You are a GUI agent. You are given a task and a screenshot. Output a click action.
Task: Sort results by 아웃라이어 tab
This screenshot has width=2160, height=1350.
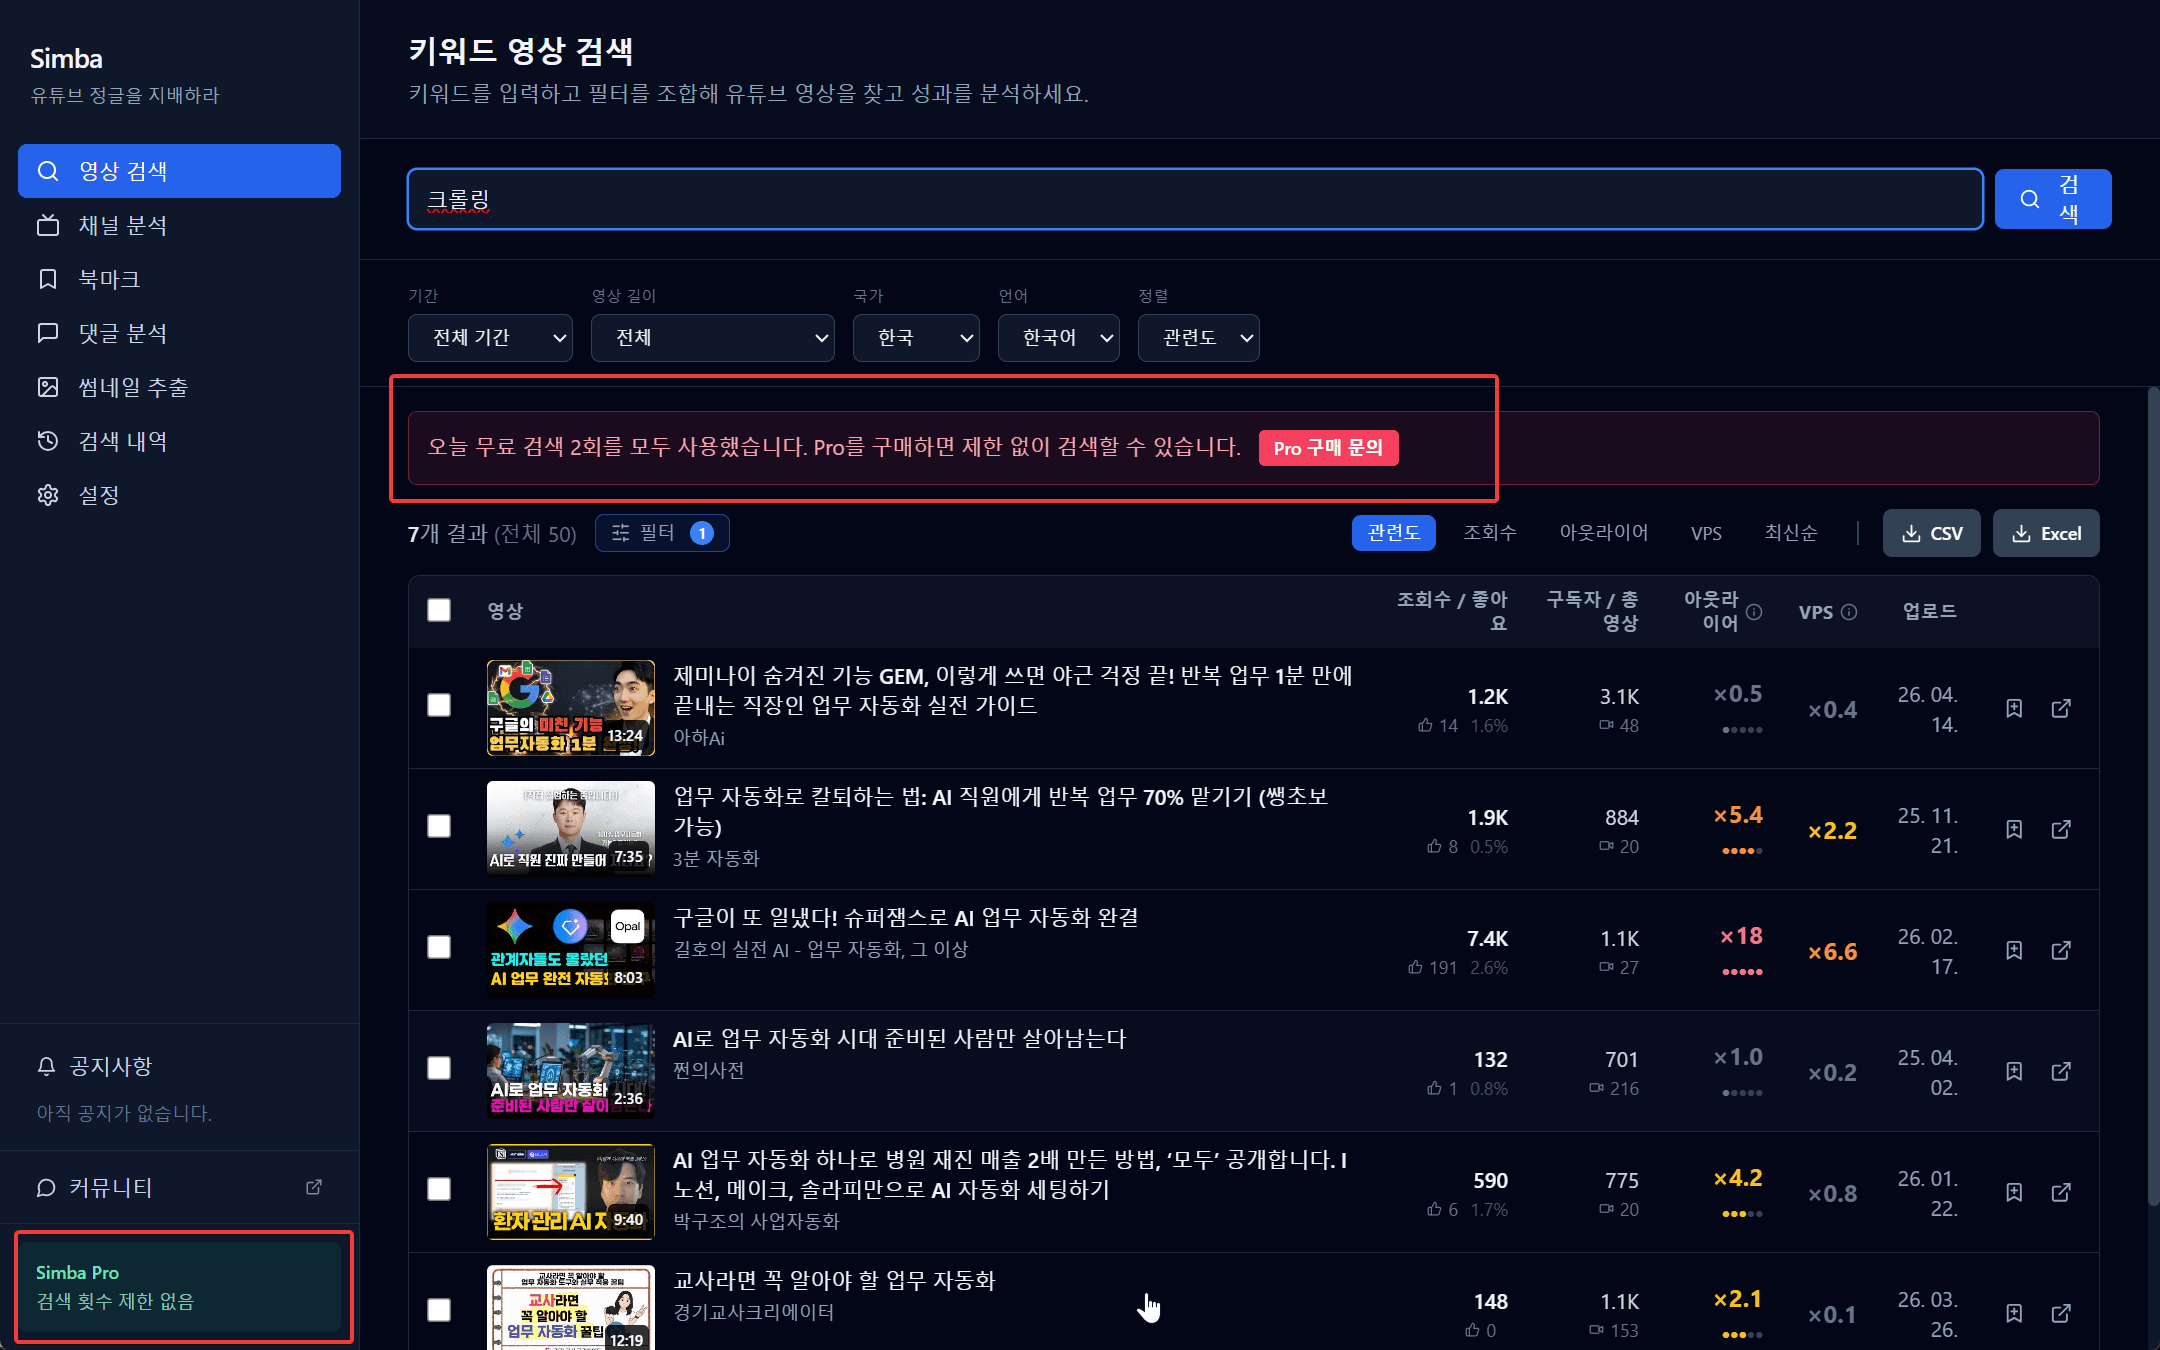[1603, 533]
